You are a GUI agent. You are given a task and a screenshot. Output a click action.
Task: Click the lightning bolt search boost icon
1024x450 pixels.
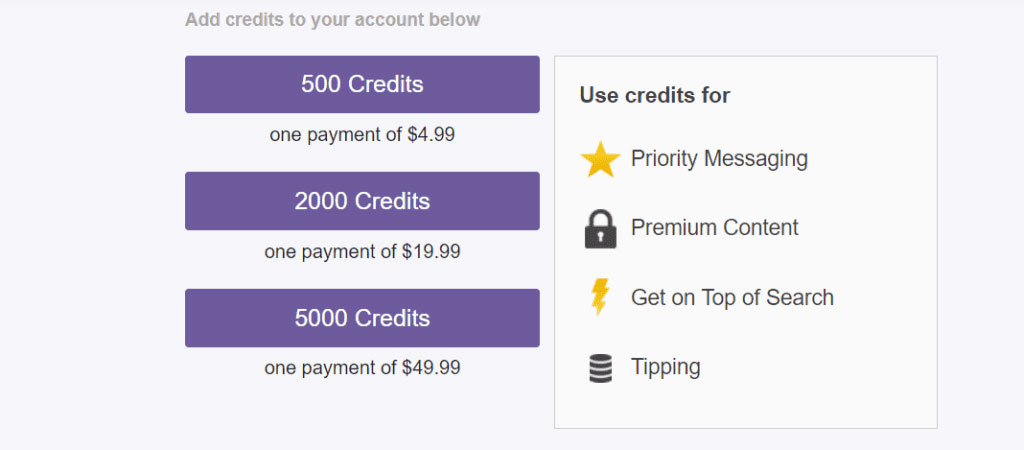600,297
